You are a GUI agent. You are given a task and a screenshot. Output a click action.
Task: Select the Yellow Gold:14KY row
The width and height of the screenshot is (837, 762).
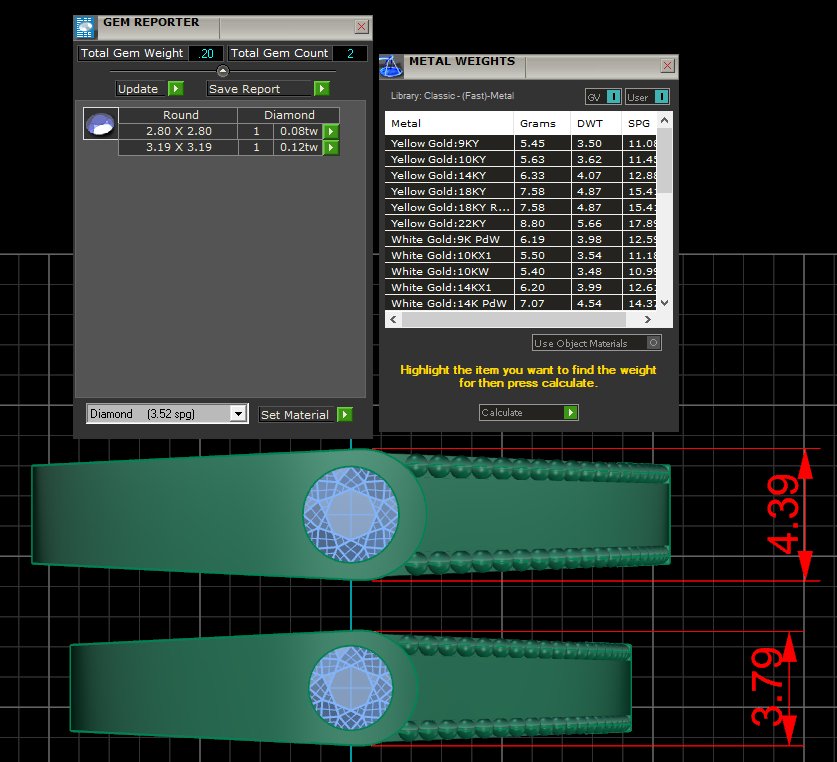(x=520, y=175)
